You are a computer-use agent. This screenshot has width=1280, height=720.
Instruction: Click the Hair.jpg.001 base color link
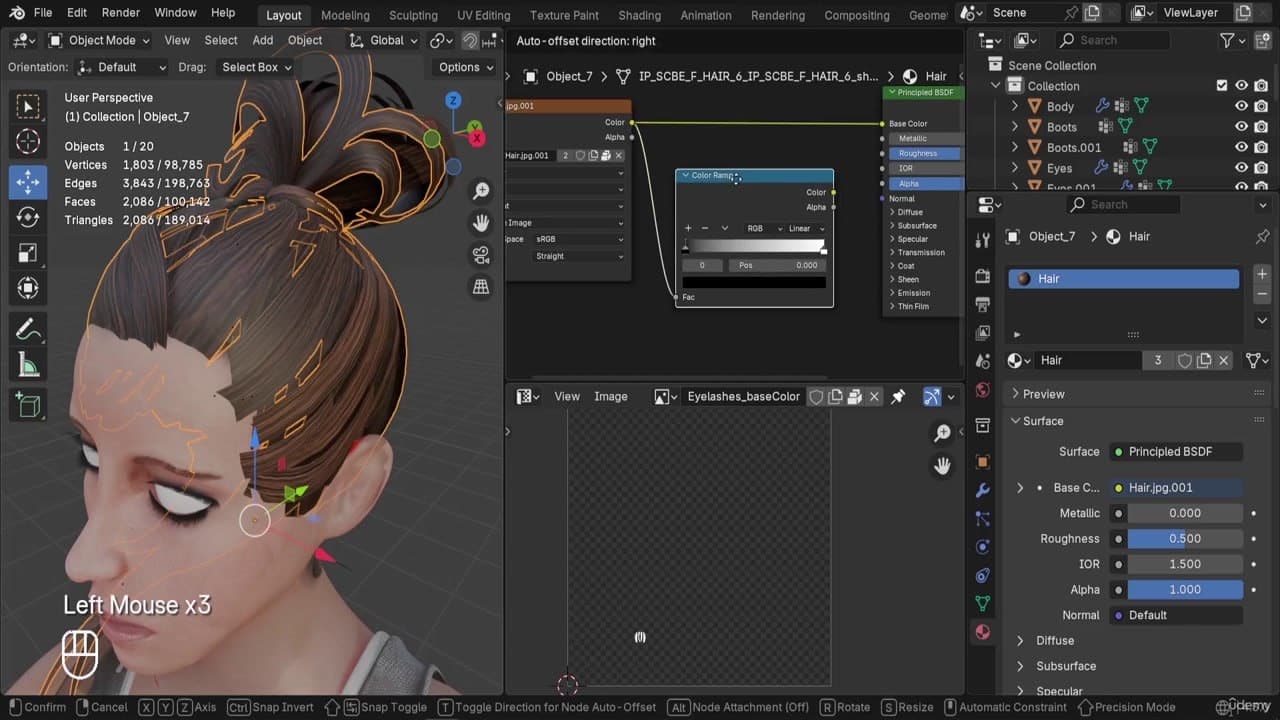[1177, 488]
